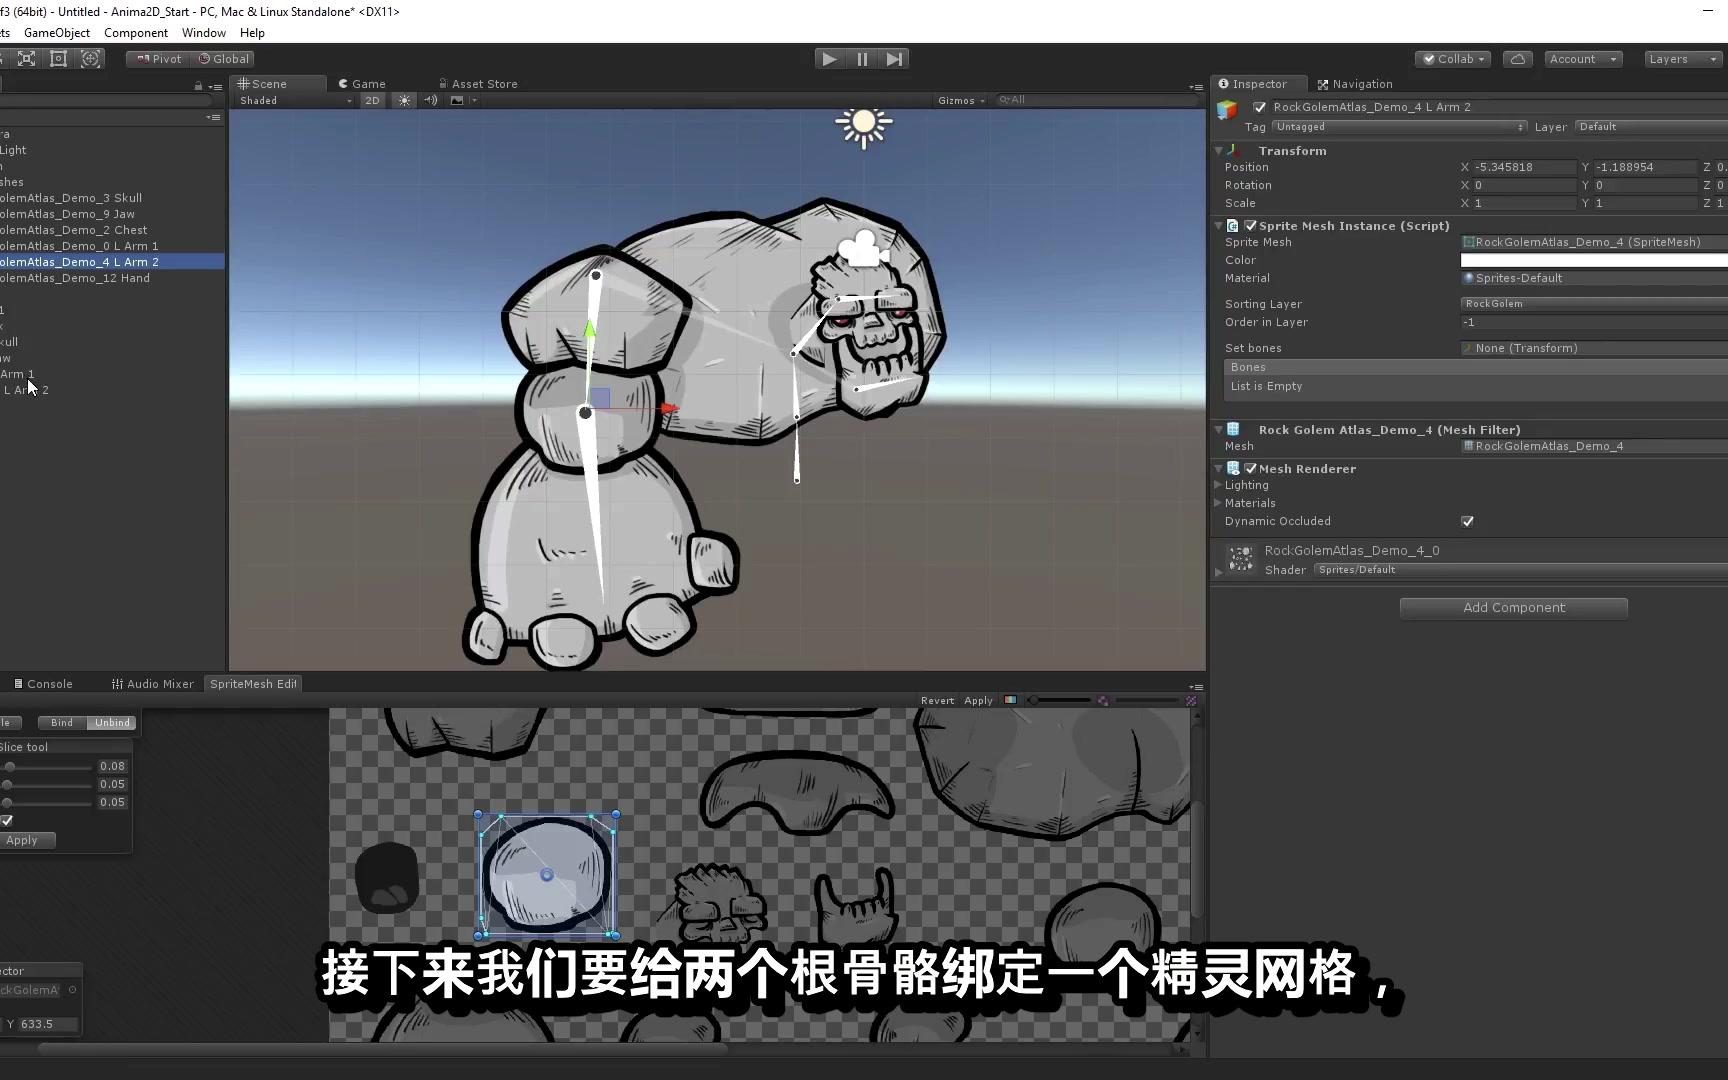Expand the Lighting section in Mesh Renderer
Screen dimensions: 1728x1080
coord(1218,485)
